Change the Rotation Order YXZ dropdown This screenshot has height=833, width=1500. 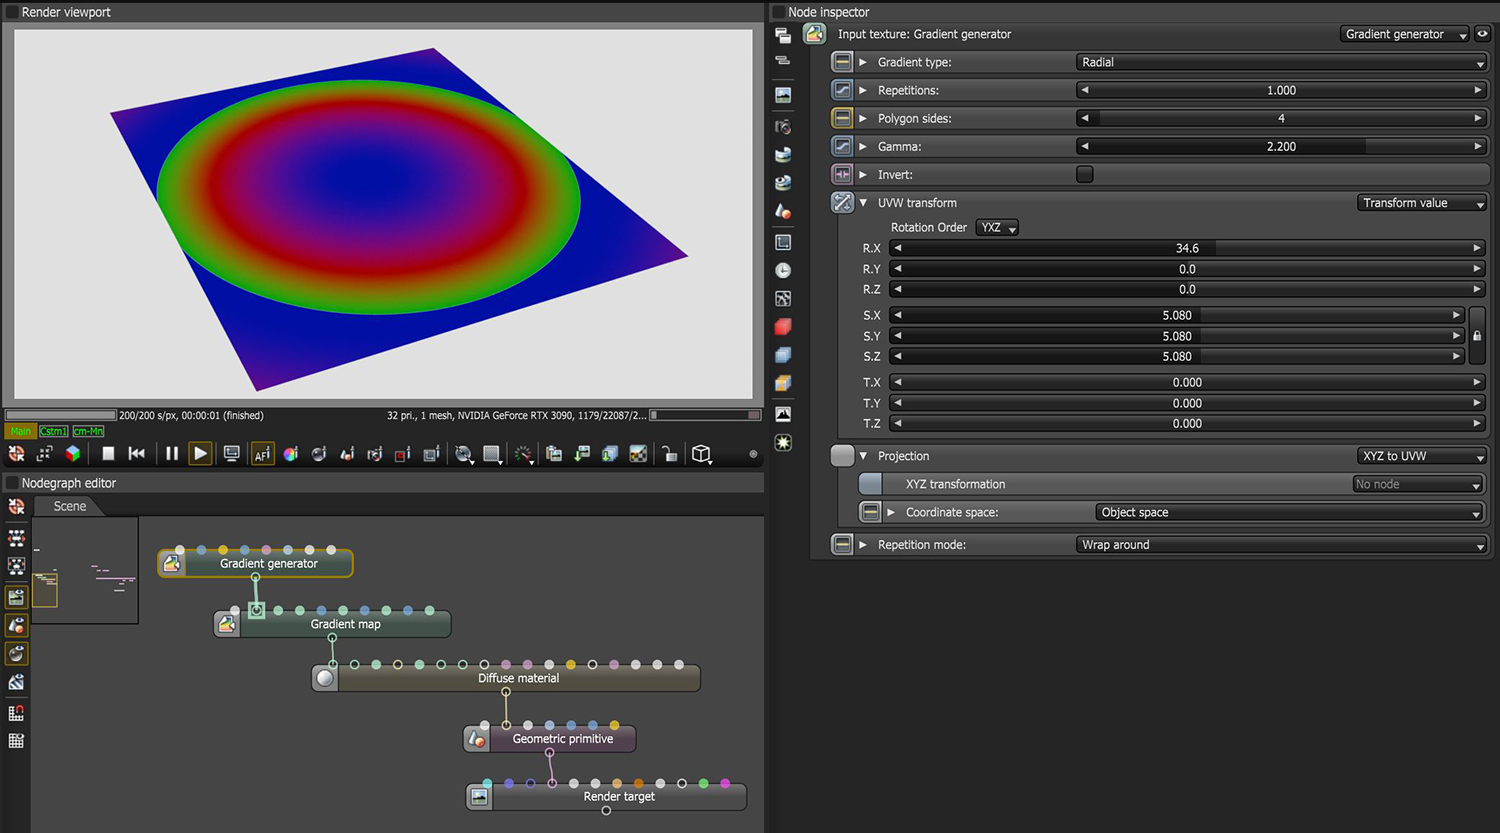tap(997, 227)
